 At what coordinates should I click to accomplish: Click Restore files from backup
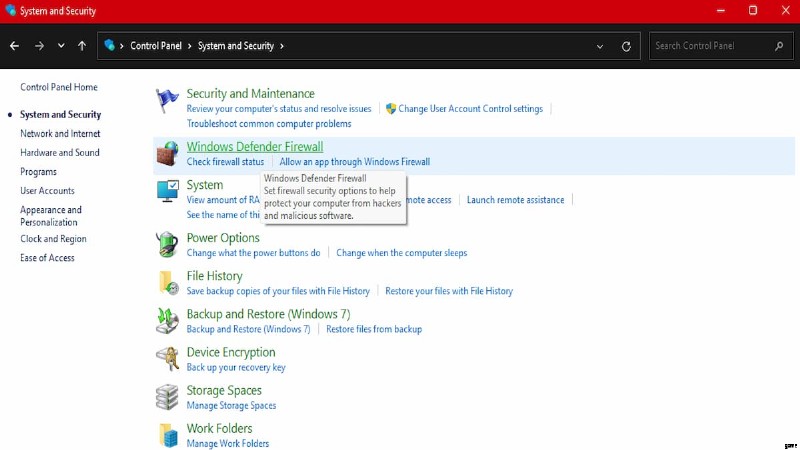374,330
